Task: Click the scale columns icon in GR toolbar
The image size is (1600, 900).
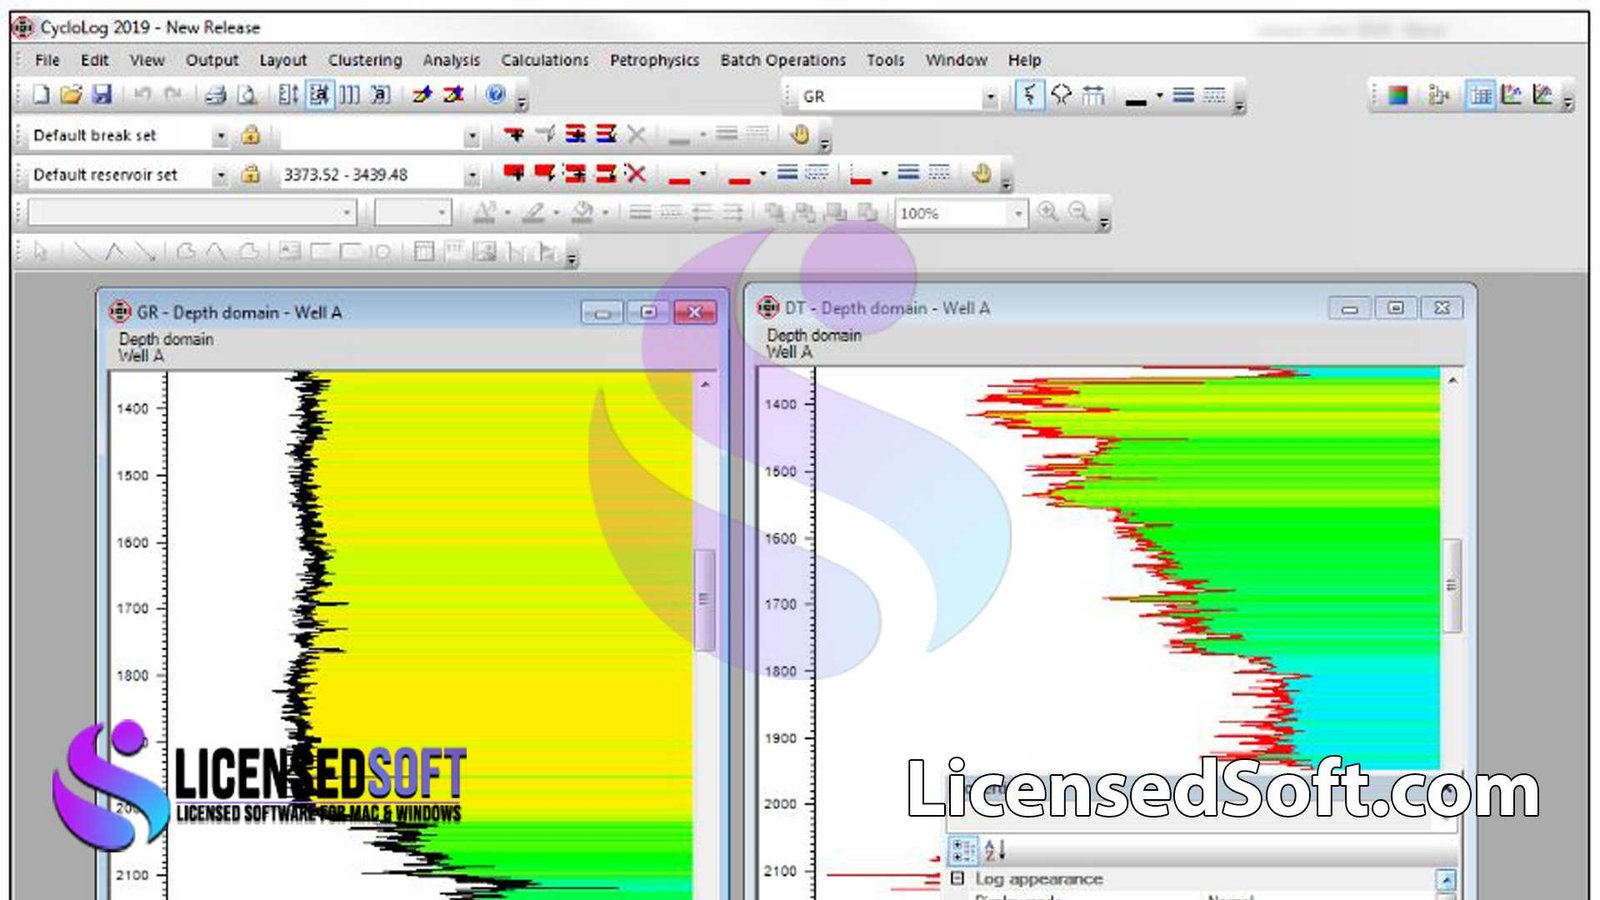Action: tap(1094, 95)
